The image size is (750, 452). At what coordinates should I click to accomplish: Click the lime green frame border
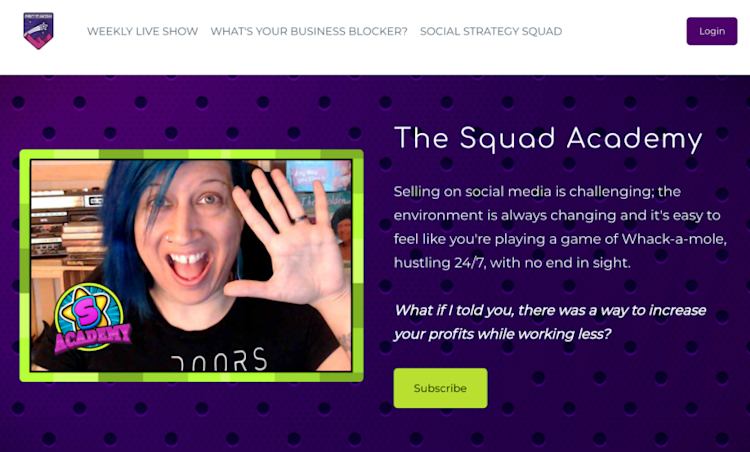(191, 154)
